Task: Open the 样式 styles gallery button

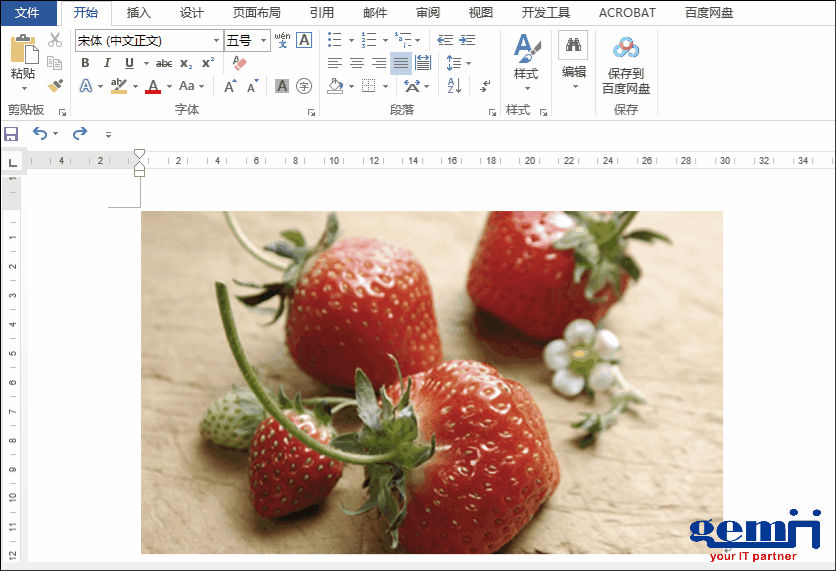Action: (526, 58)
